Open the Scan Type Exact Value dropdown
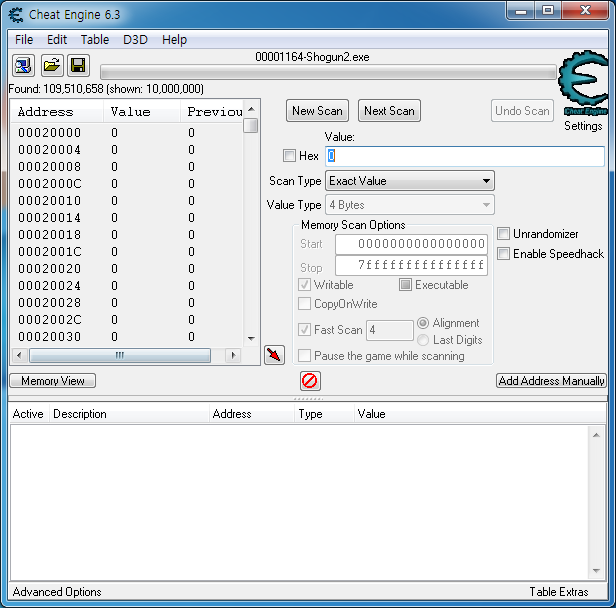This screenshot has width=616, height=608. coord(410,181)
